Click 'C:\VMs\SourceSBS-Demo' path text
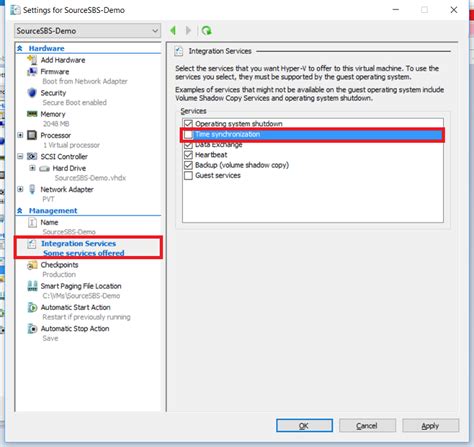Screen dimensions: 474x447 pyautogui.click(x=81, y=296)
